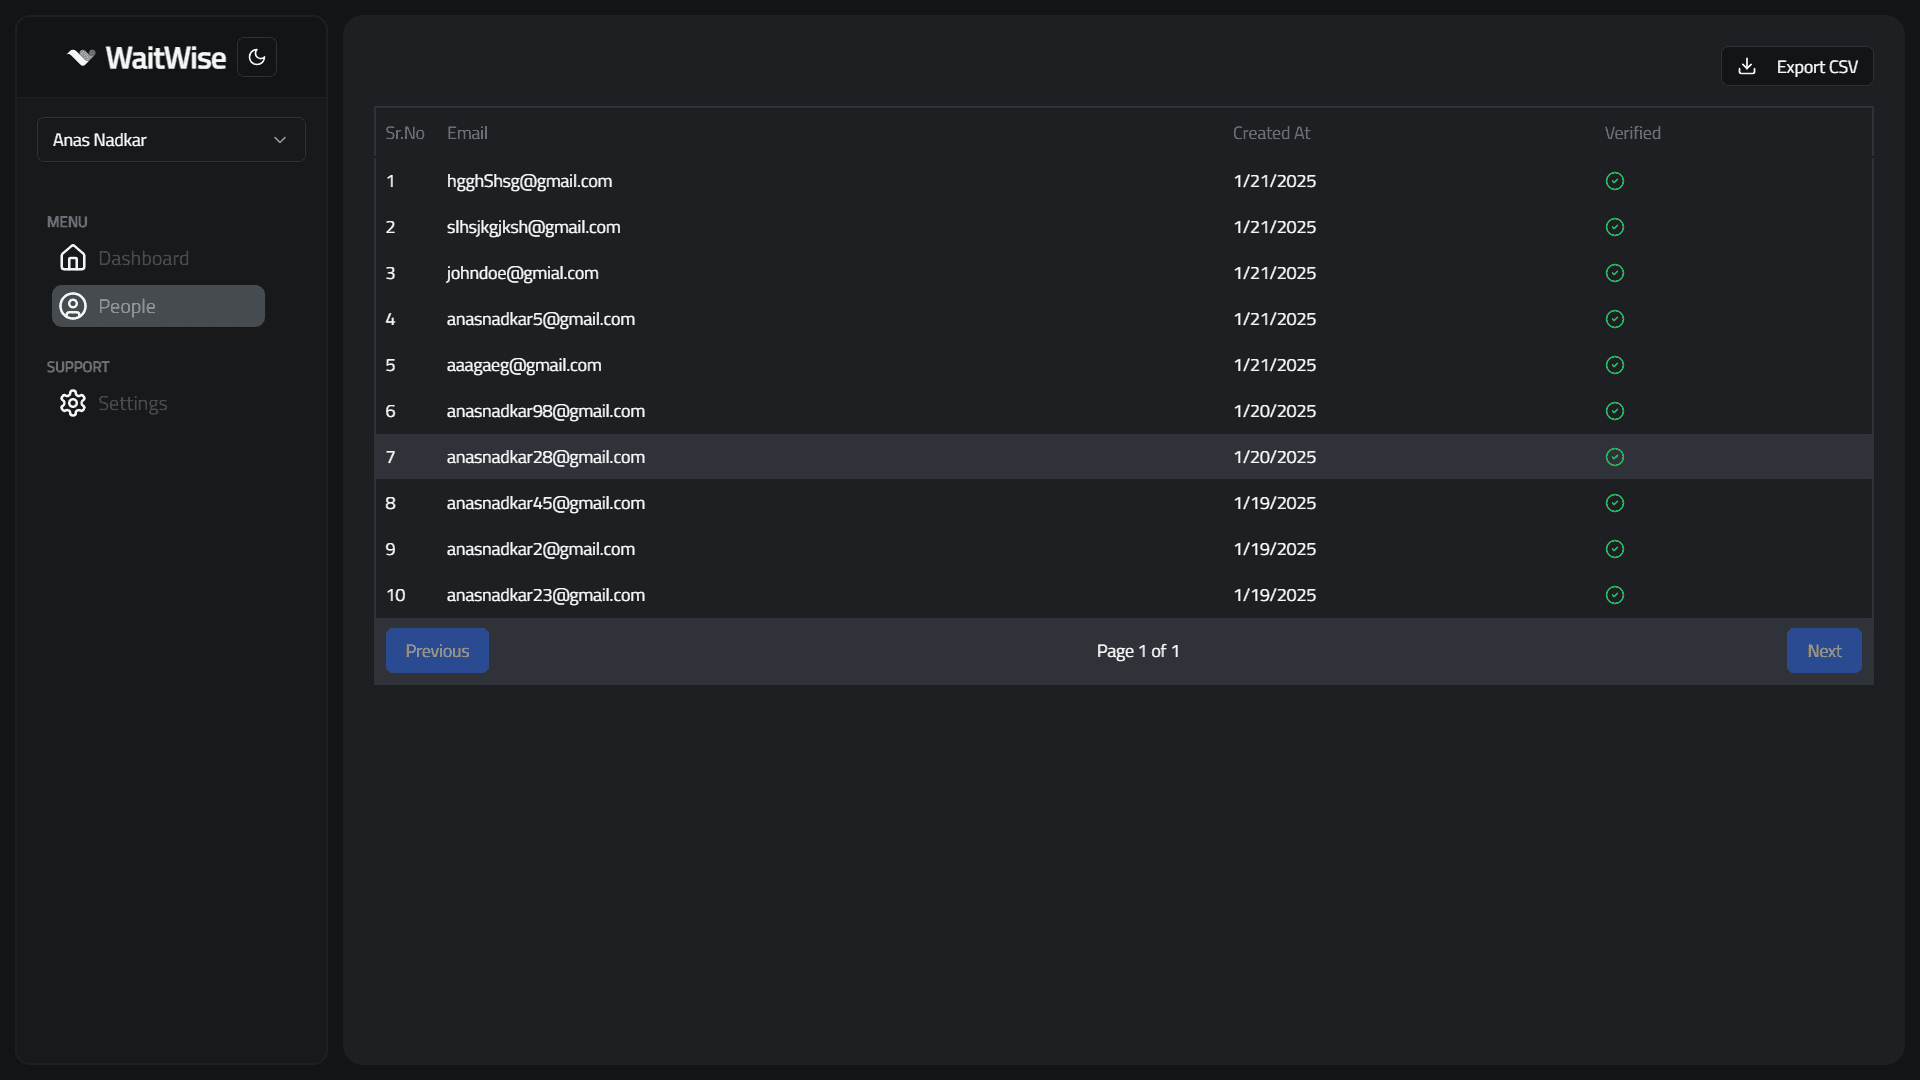The width and height of the screenshot is (1920, 1080).
Task: Click the Dashboard home icon
Action: [x=73, y=258]
